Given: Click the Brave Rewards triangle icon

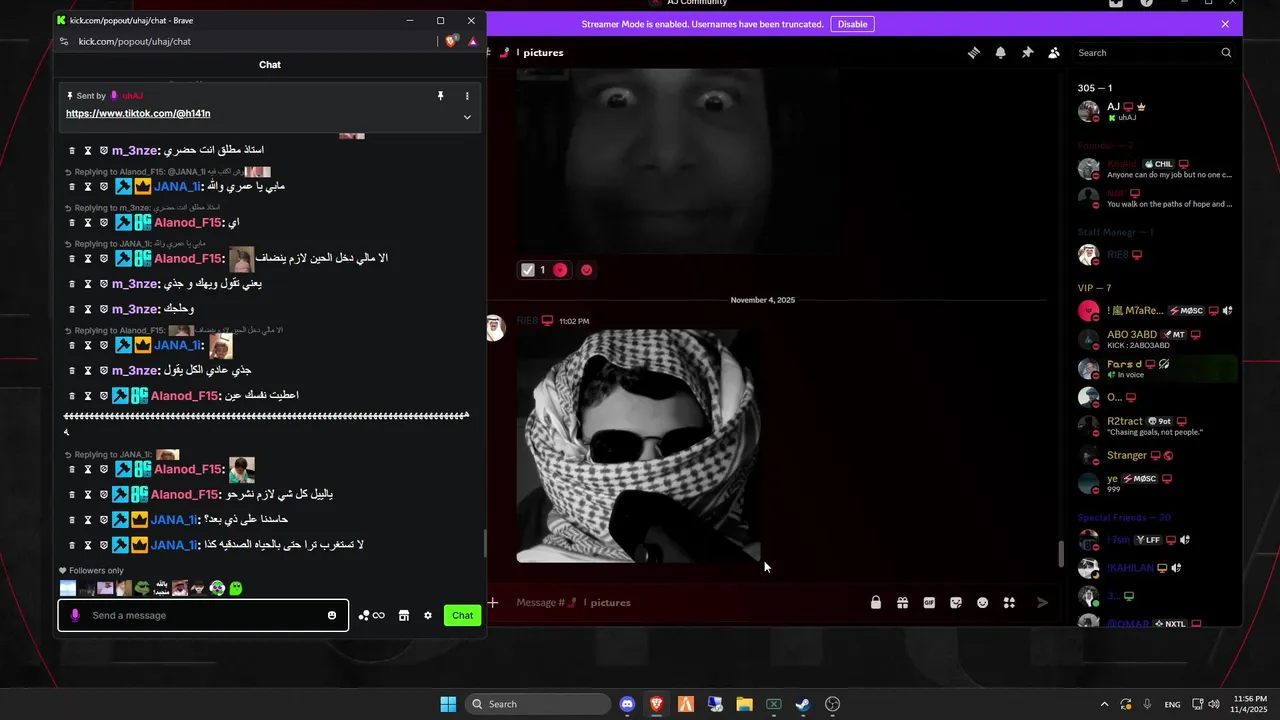Looking at the screenshot, I should coord(473,41).
